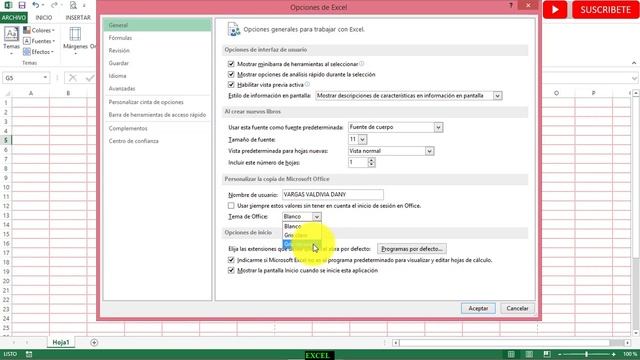Increase number of sheets with spinner

[x=371, y=160]
